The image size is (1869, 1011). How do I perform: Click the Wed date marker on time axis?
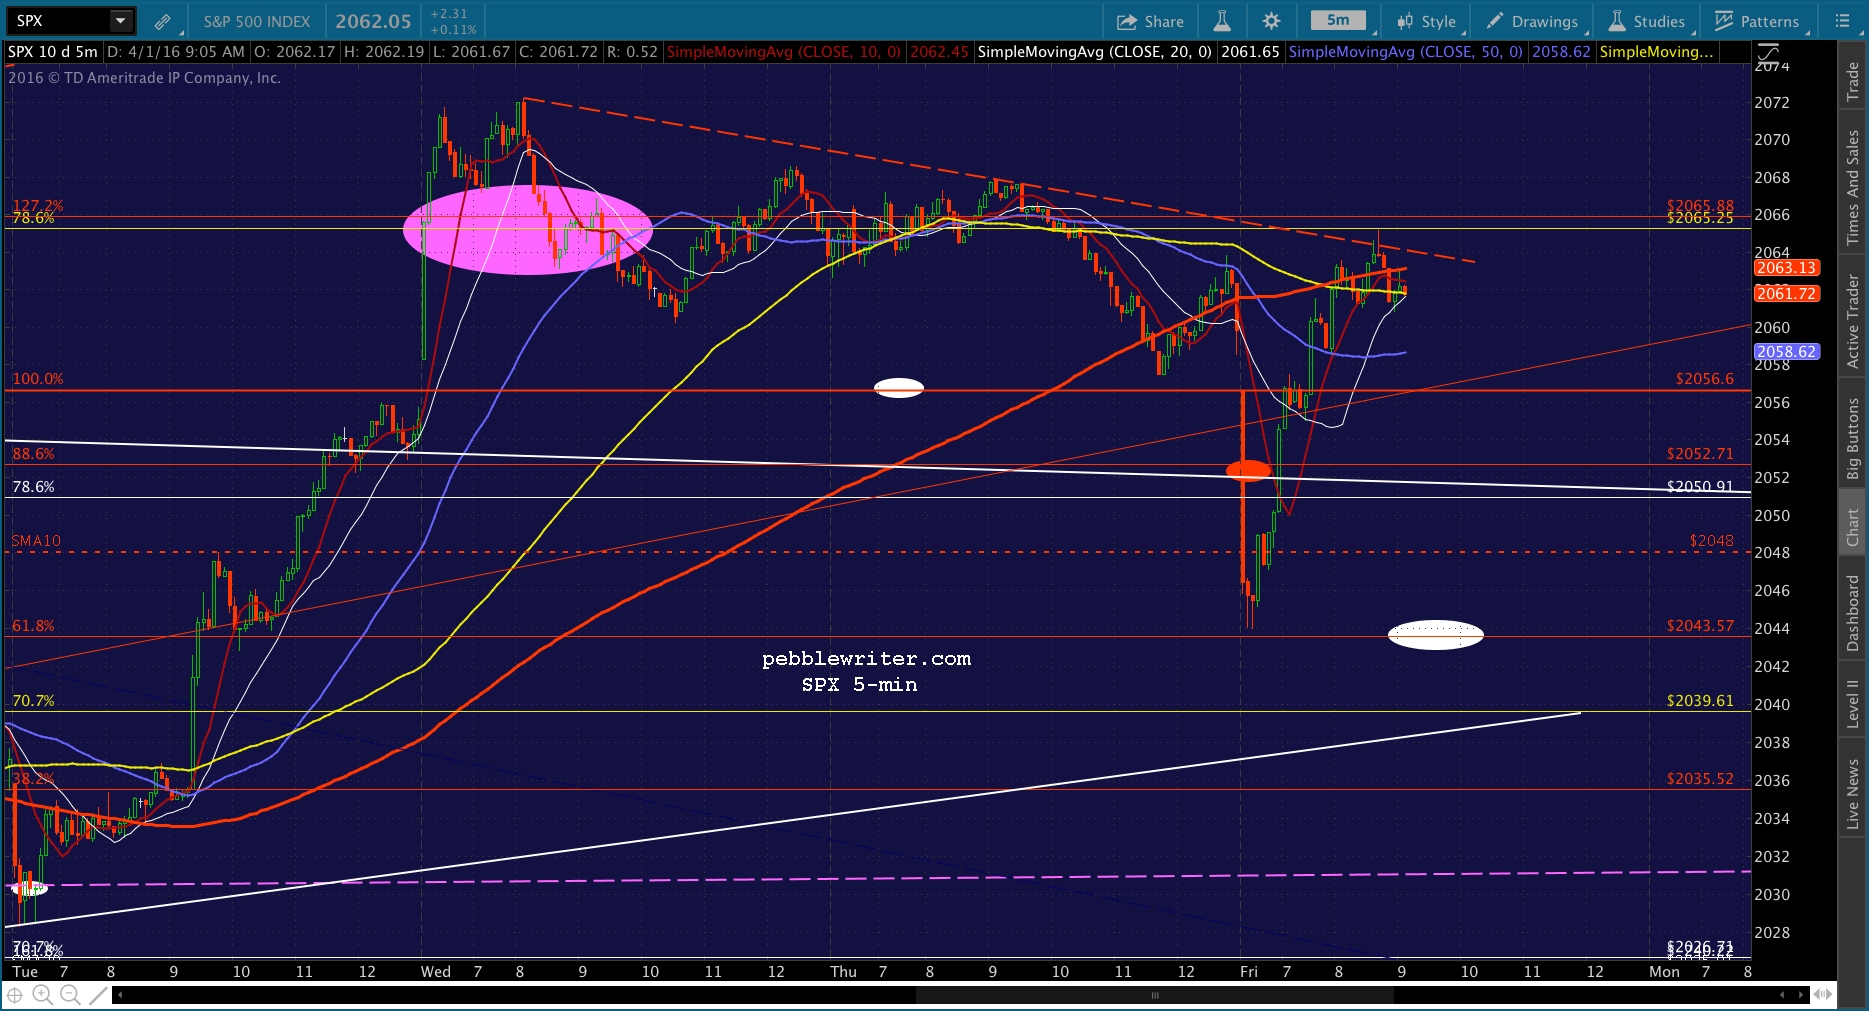436,972
